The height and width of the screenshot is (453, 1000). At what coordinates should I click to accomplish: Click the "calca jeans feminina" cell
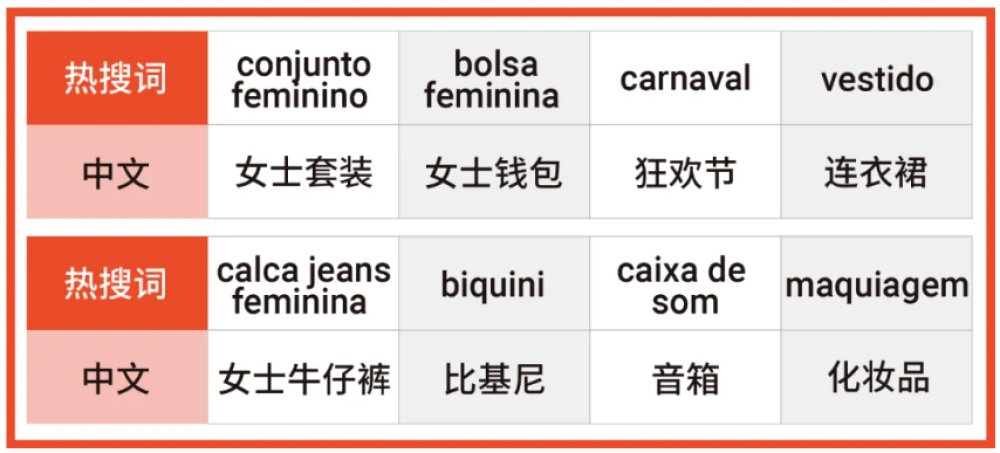(x=303, y=283)
